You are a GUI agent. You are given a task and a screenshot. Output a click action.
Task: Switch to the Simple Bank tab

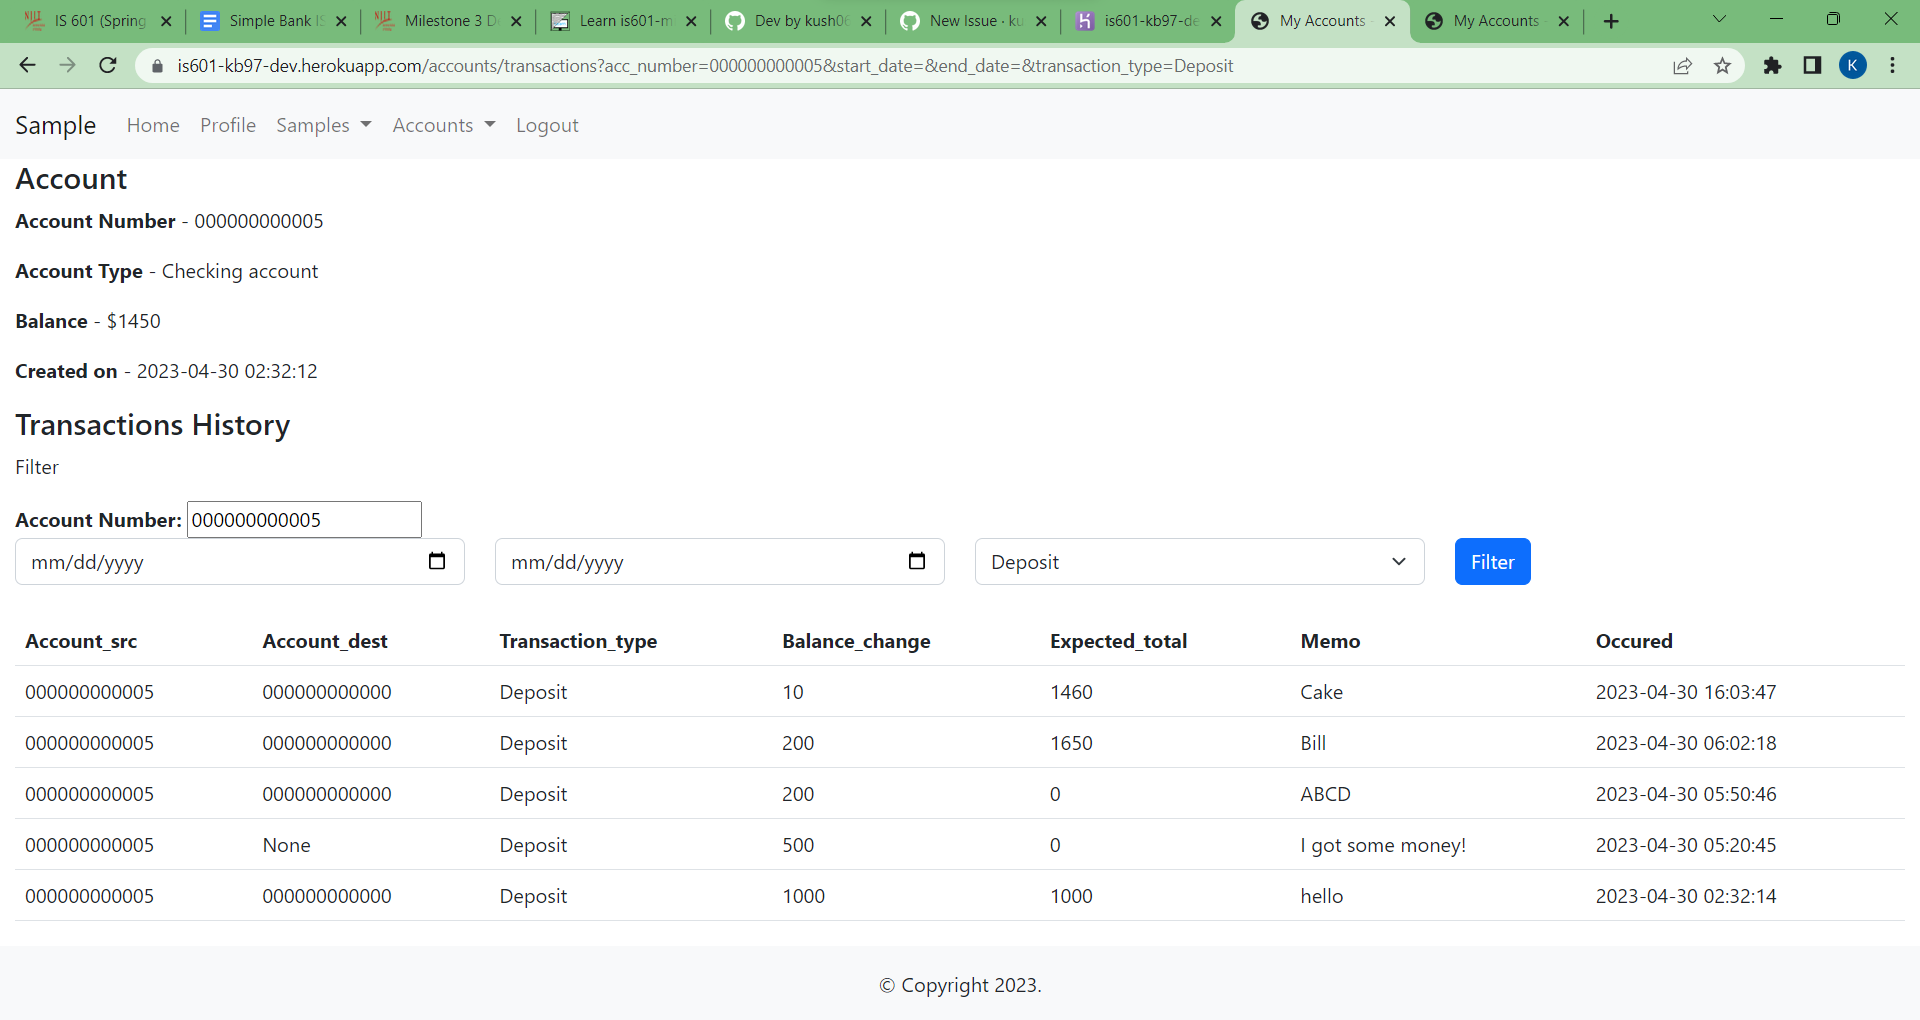265,20
